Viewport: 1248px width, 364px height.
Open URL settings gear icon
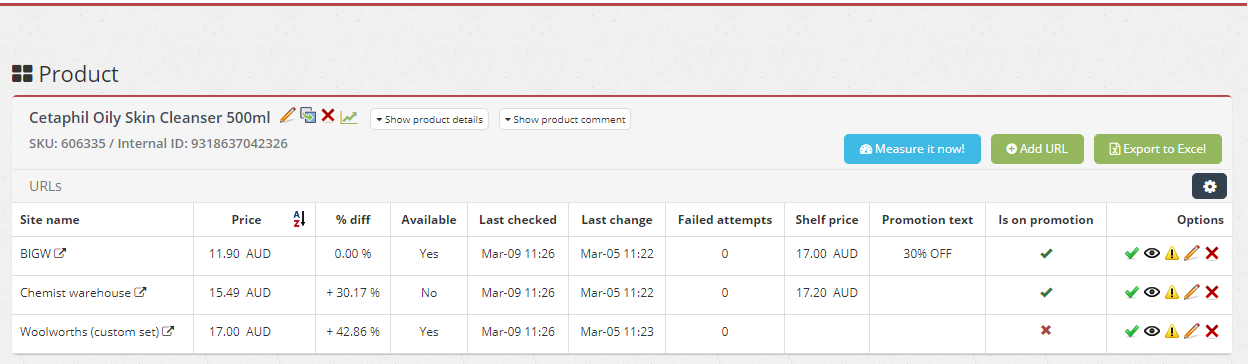coord(1209,186)
